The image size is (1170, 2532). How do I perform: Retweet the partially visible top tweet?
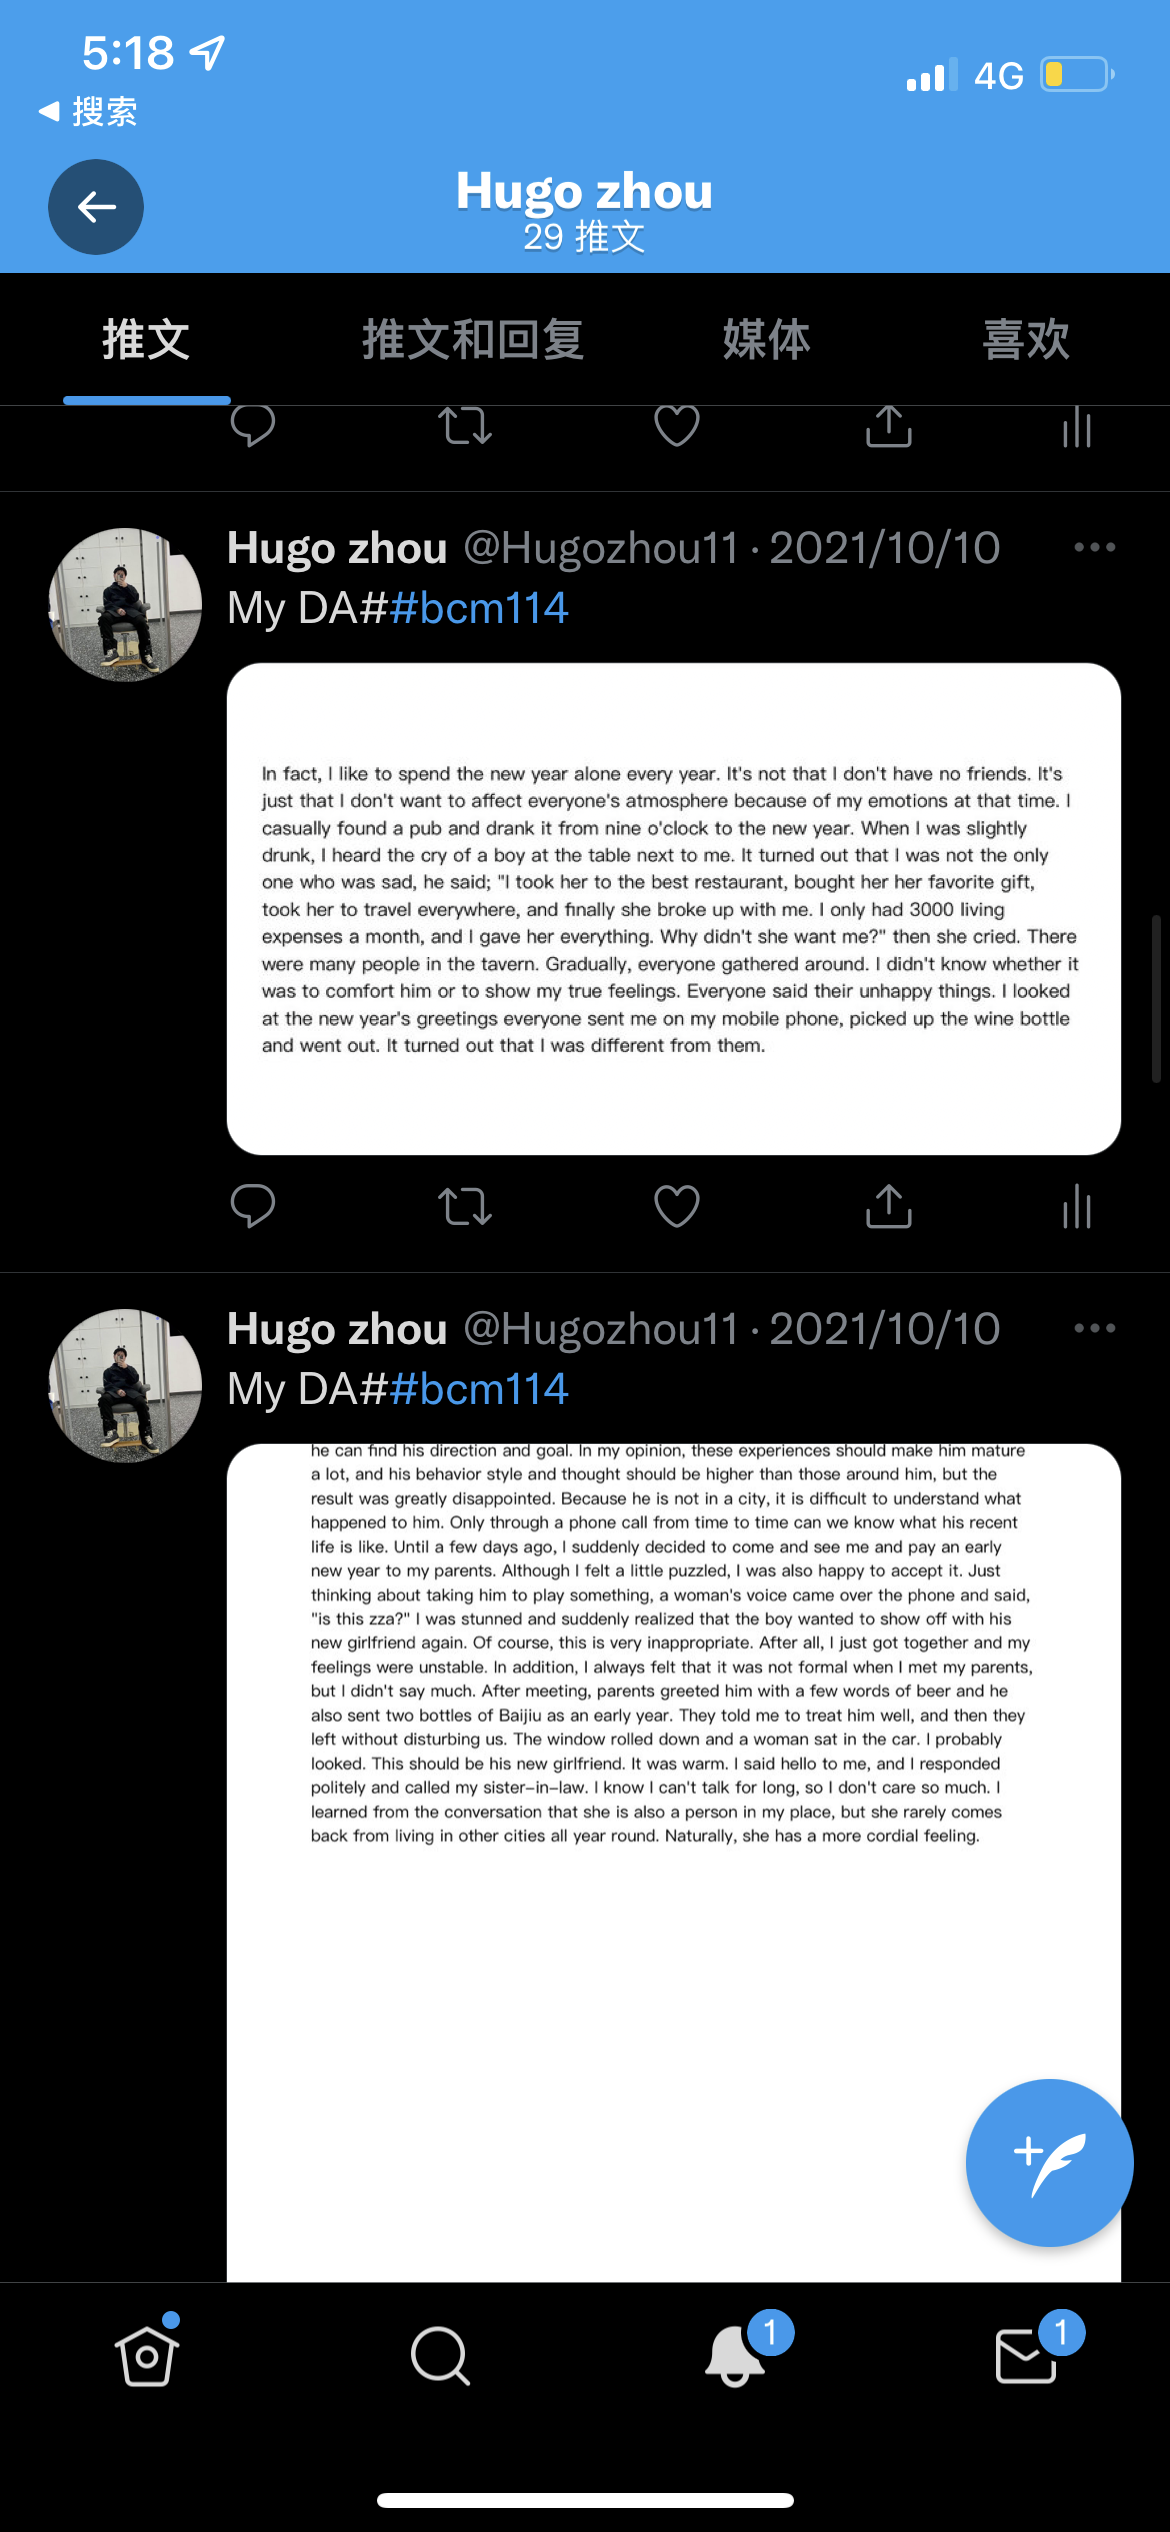tap(465, 426)
